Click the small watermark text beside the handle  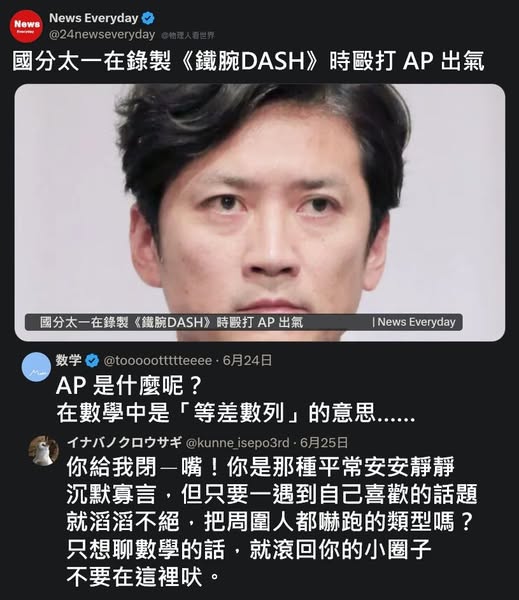click(188, 36)
